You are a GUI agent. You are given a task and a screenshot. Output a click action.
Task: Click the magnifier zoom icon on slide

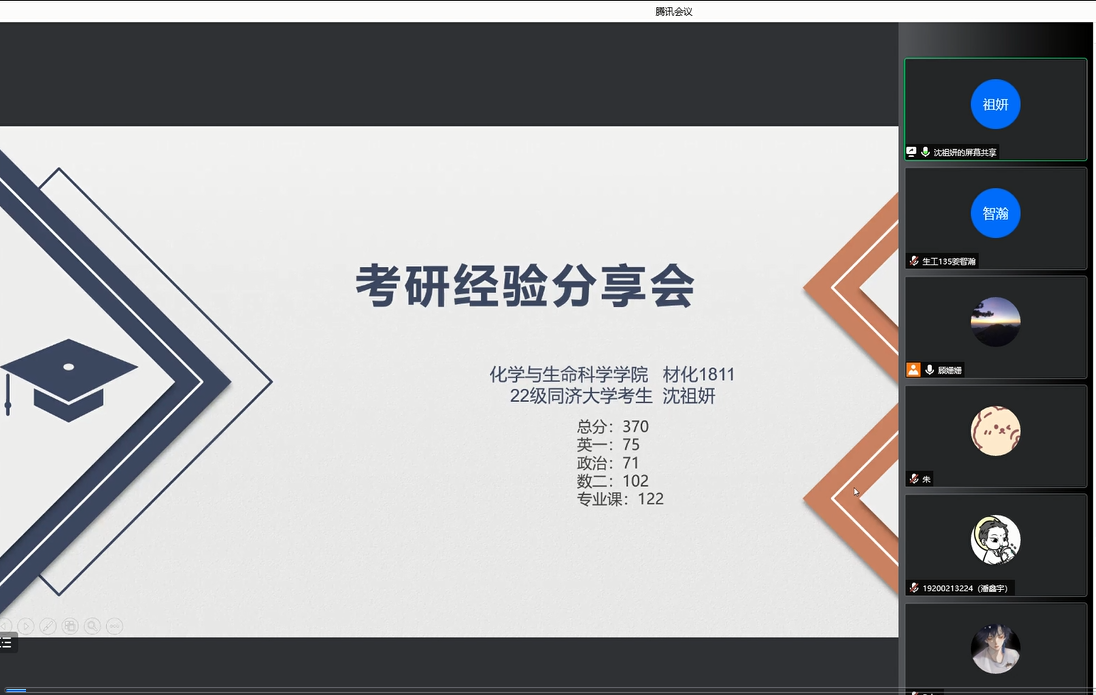point(92,626)
